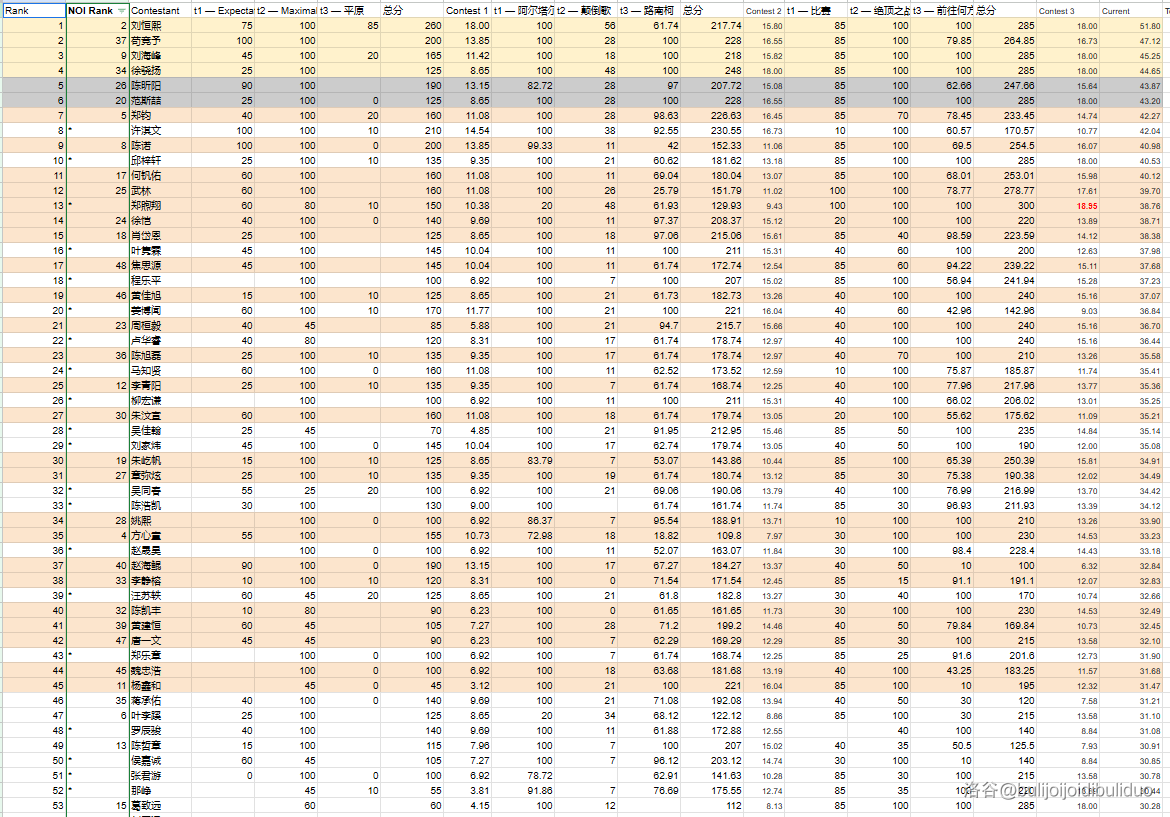
Task: Click the t1 — 比赛 column header
Action: 815,11
